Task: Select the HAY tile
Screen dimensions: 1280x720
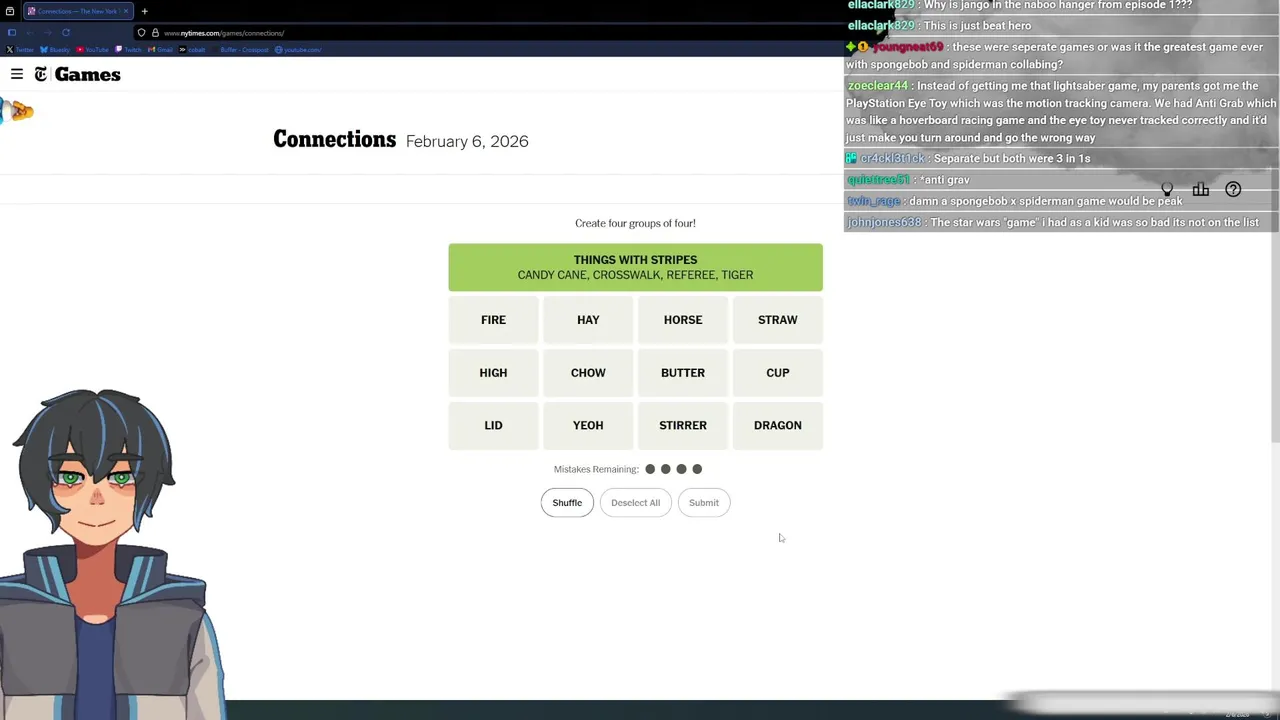Action: (x=588, y=320)
